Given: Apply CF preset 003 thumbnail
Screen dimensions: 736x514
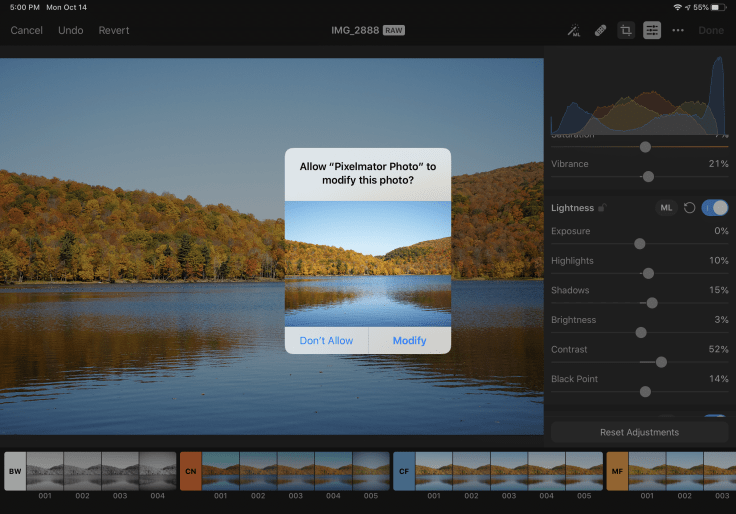Looking at the screenshot, I should point(509,471).
